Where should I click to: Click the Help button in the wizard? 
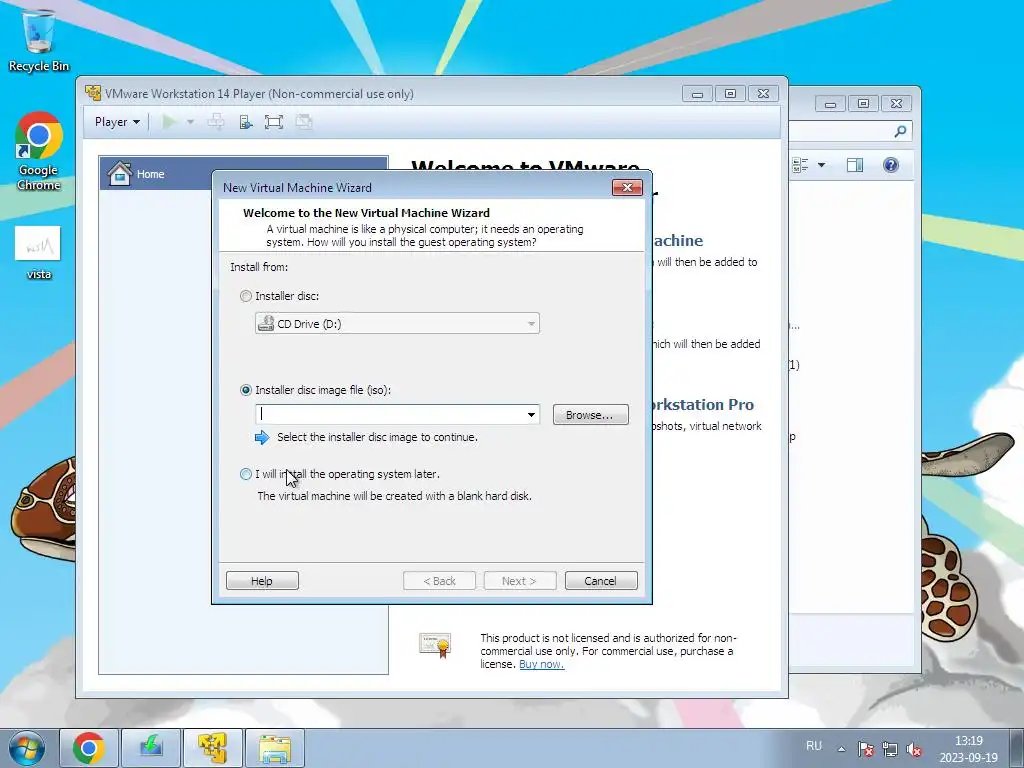[x=262, y=581]
